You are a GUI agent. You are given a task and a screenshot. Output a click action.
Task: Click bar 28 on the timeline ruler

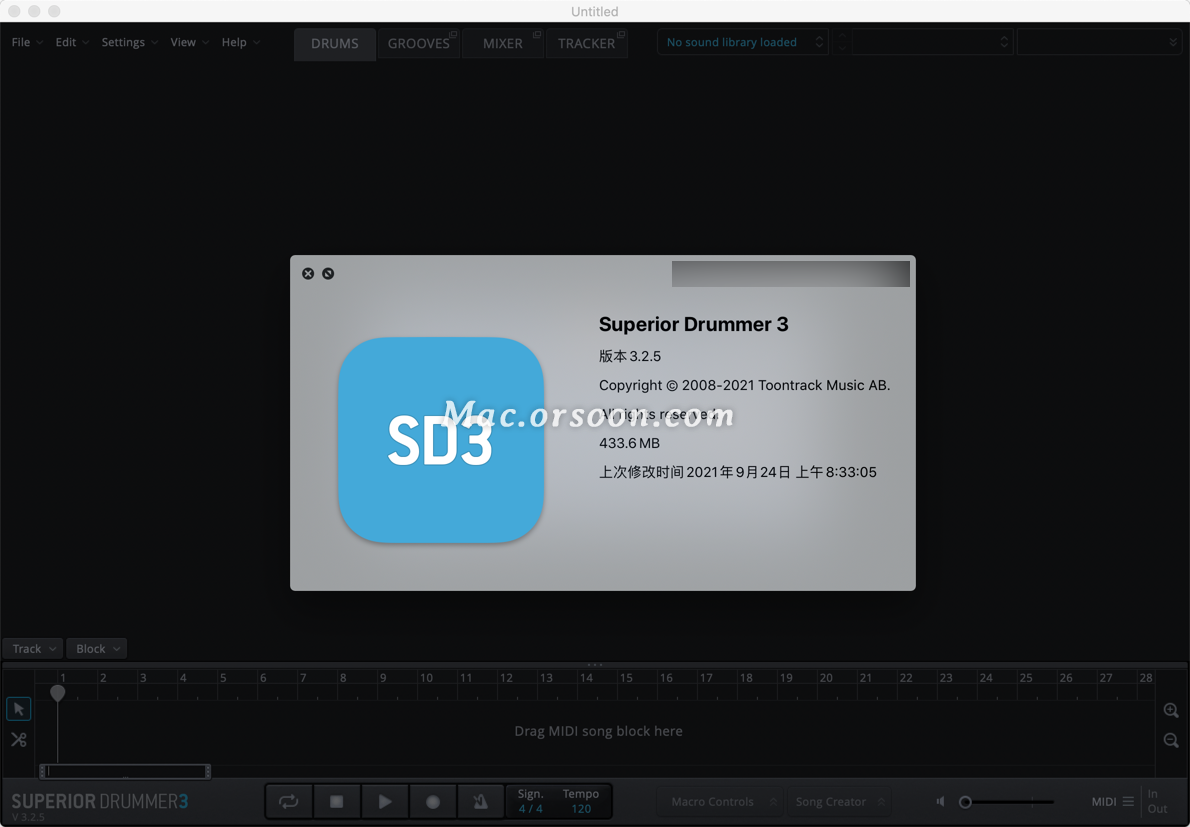(1146, 678)
